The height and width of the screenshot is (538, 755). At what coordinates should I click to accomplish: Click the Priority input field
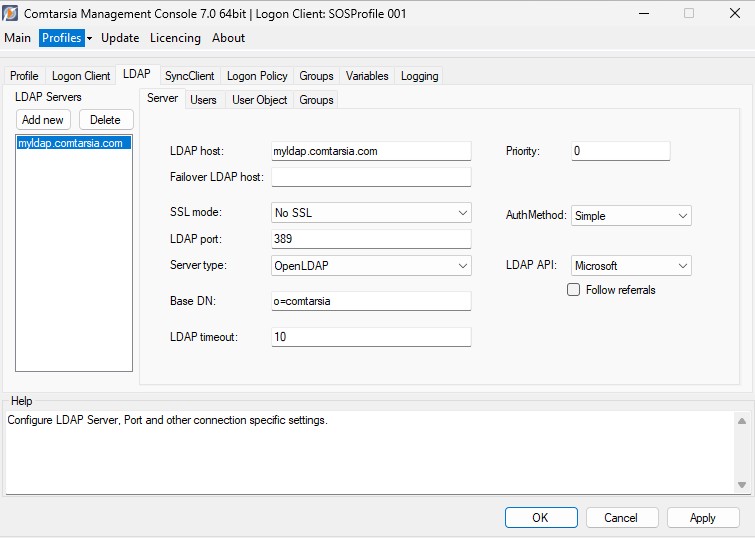[x=621, y=151]
